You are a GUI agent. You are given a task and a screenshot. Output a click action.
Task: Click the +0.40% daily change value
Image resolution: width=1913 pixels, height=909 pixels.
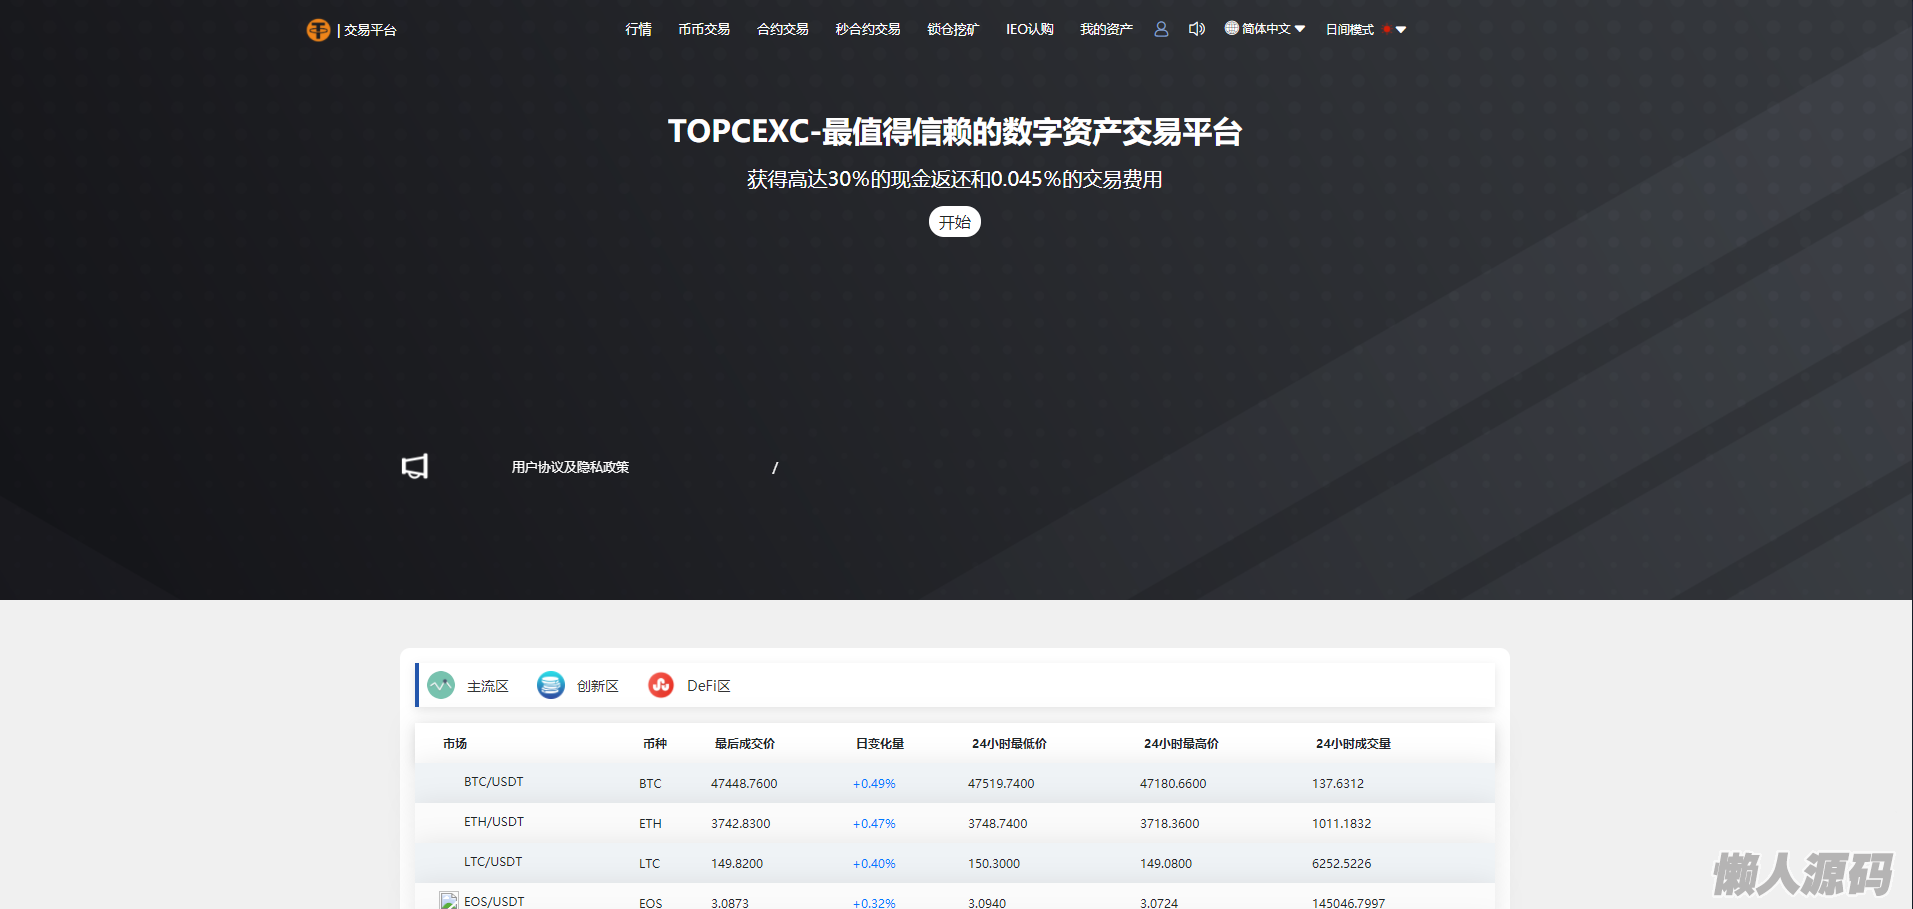[874, 864]
